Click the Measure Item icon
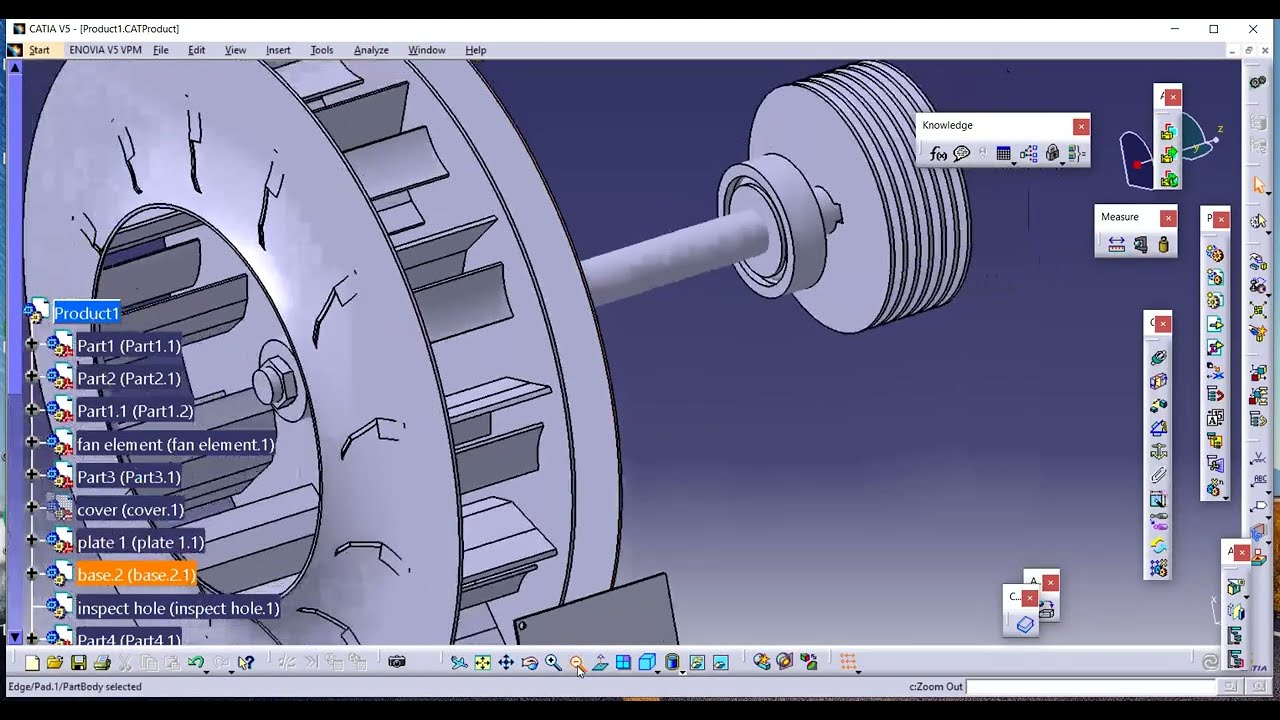1280x720 pixels. (1140, 245)
